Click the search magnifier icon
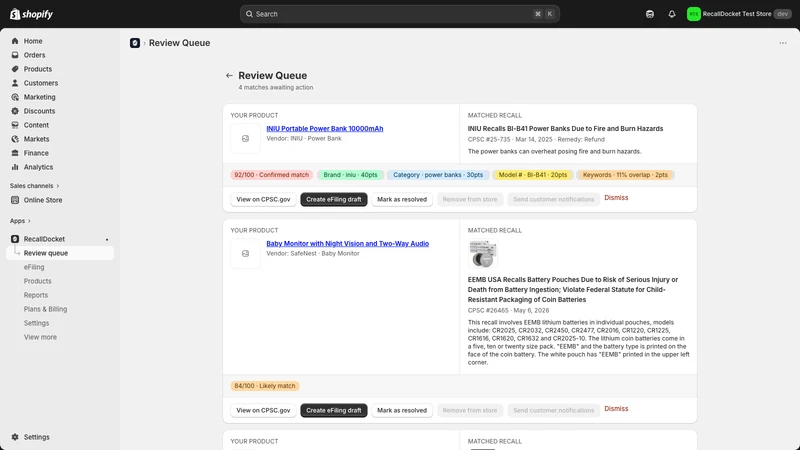Image resolution: width=800 pixels, height=450 pixels. [249, 14]
